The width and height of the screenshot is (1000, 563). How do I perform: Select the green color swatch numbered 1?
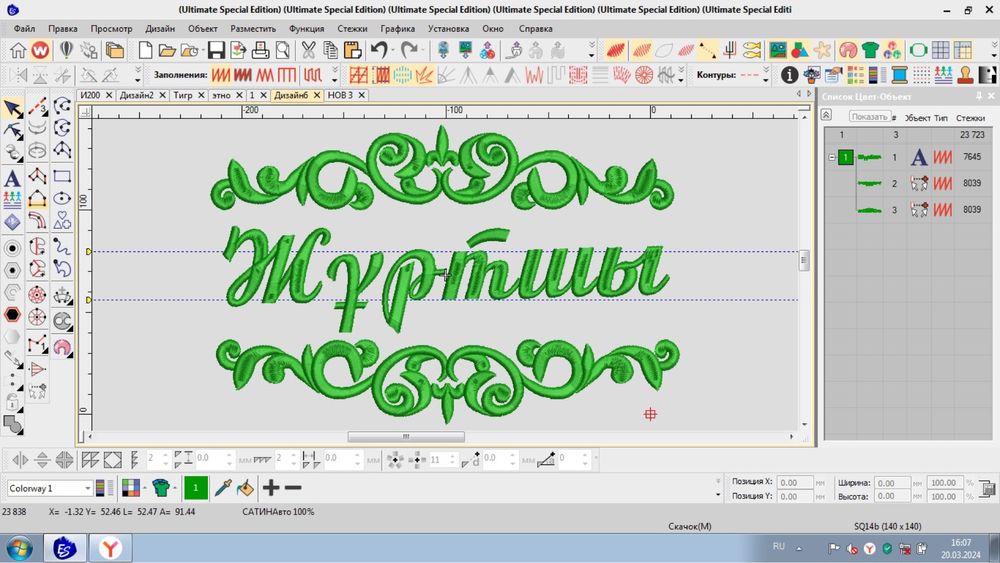[195, 488]
